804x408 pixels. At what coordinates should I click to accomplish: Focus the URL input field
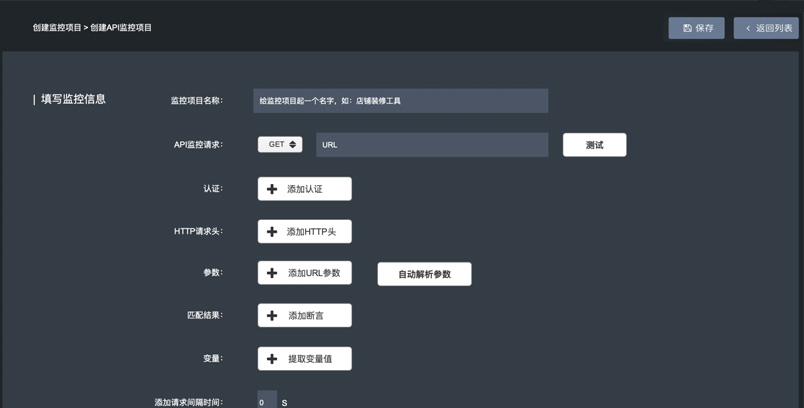click(432, 145)
